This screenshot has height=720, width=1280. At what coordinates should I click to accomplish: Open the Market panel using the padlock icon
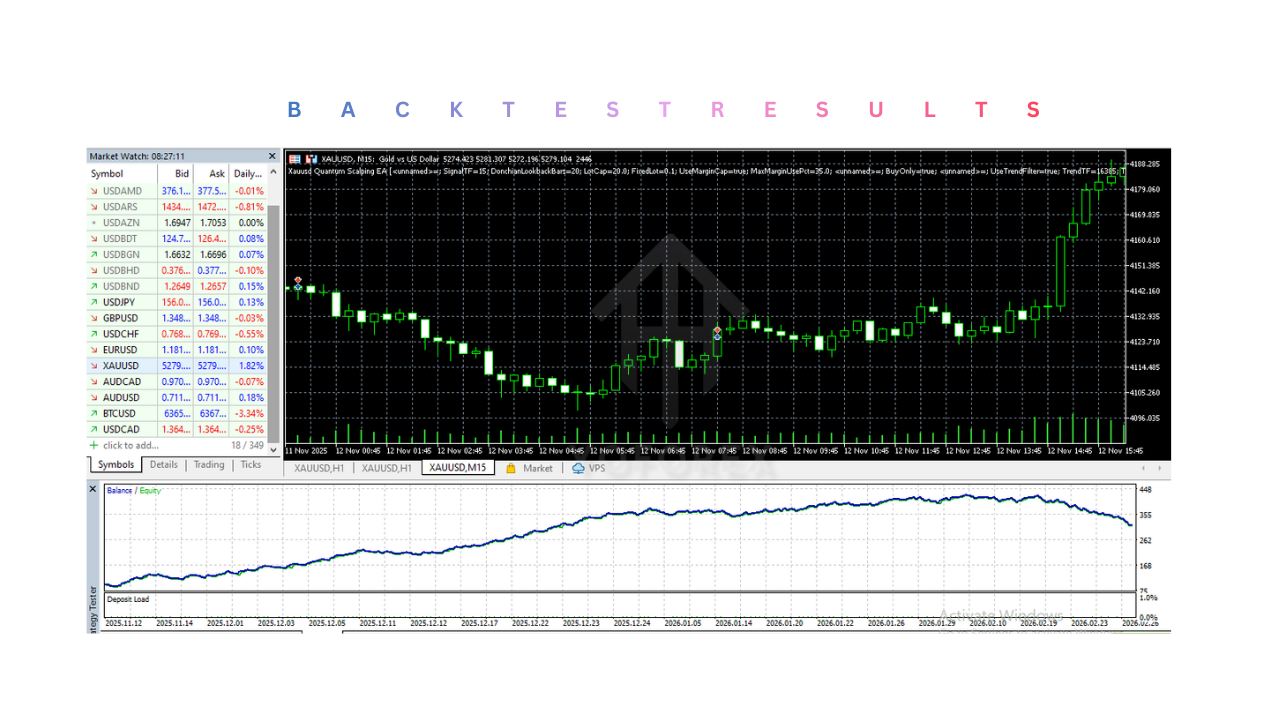pos(512,467)
